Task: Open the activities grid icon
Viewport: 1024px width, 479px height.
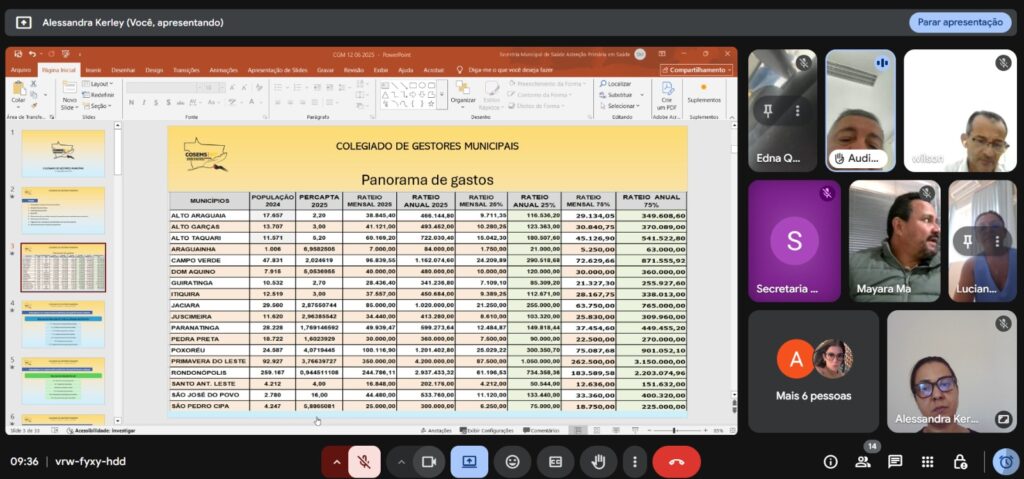Action: 928,461
